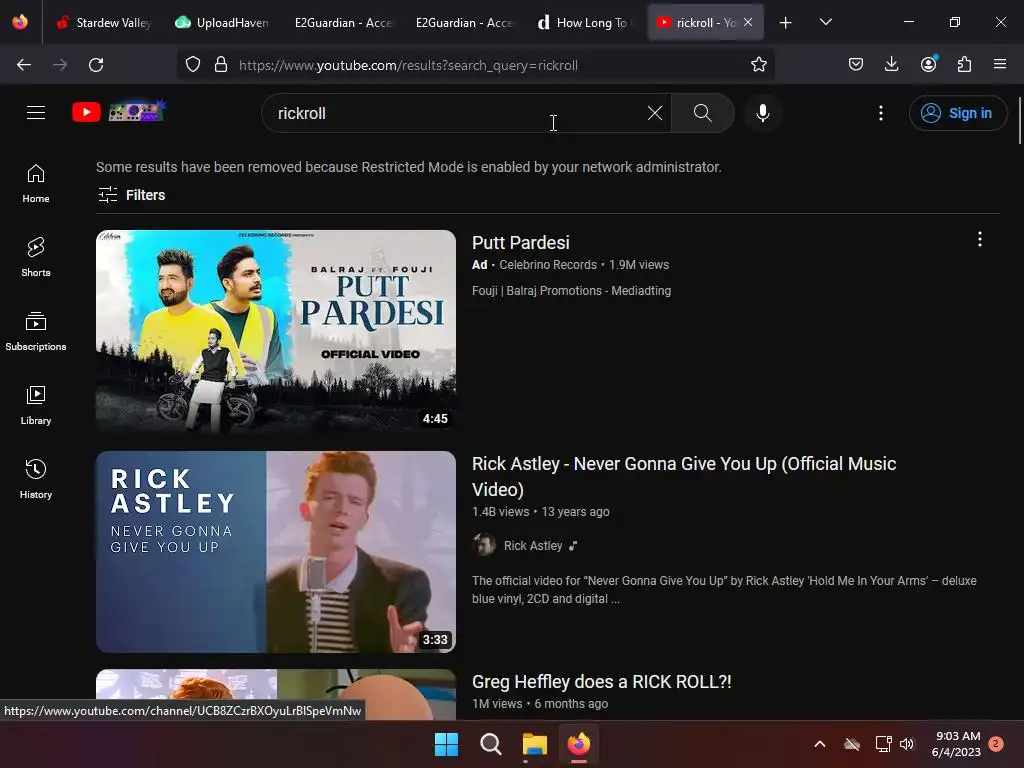Open Rick Astley channel name link
1024x768 pixels.
coord(532,545)
